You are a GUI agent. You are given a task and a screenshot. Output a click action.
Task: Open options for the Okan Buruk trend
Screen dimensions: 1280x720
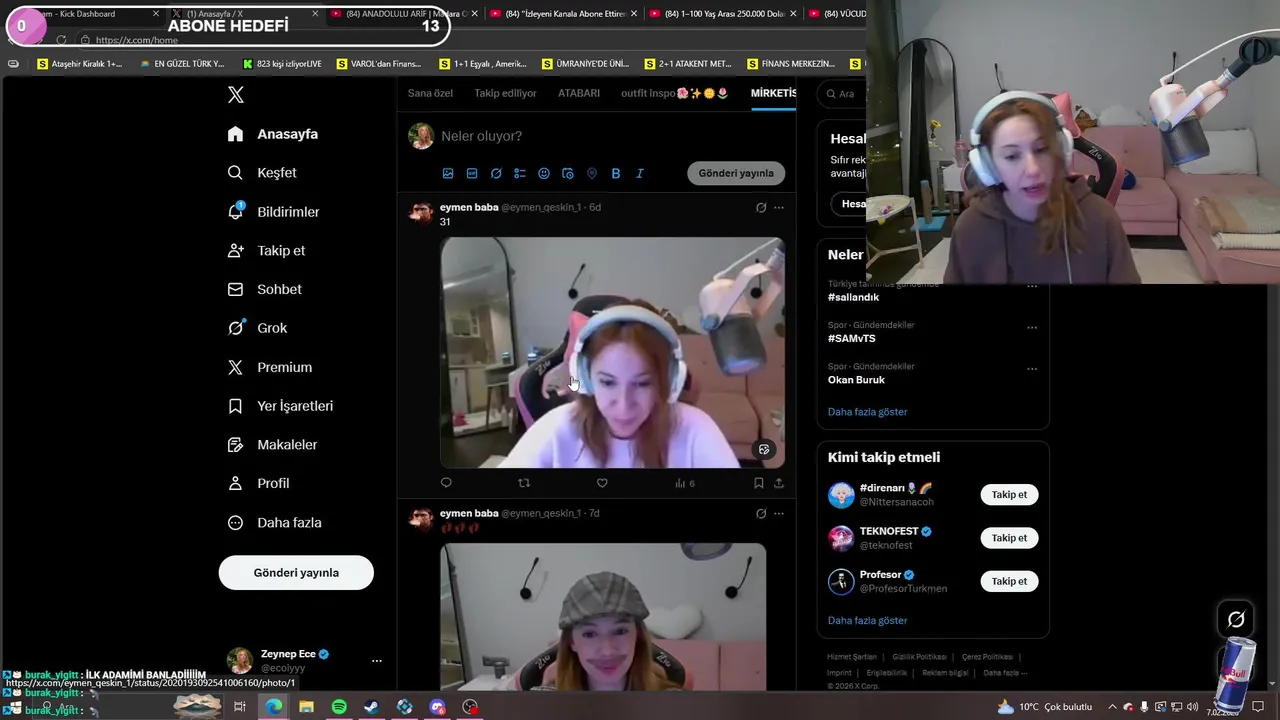click(1032, 368)
